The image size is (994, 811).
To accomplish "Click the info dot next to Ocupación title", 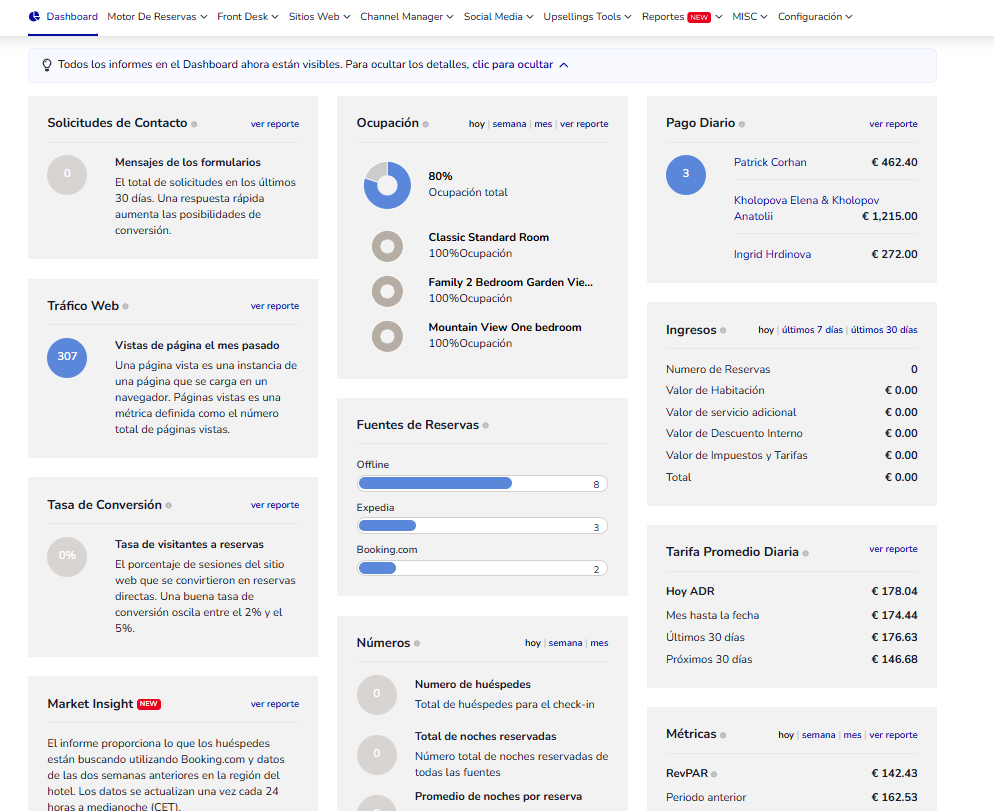I will coord(425,125).
